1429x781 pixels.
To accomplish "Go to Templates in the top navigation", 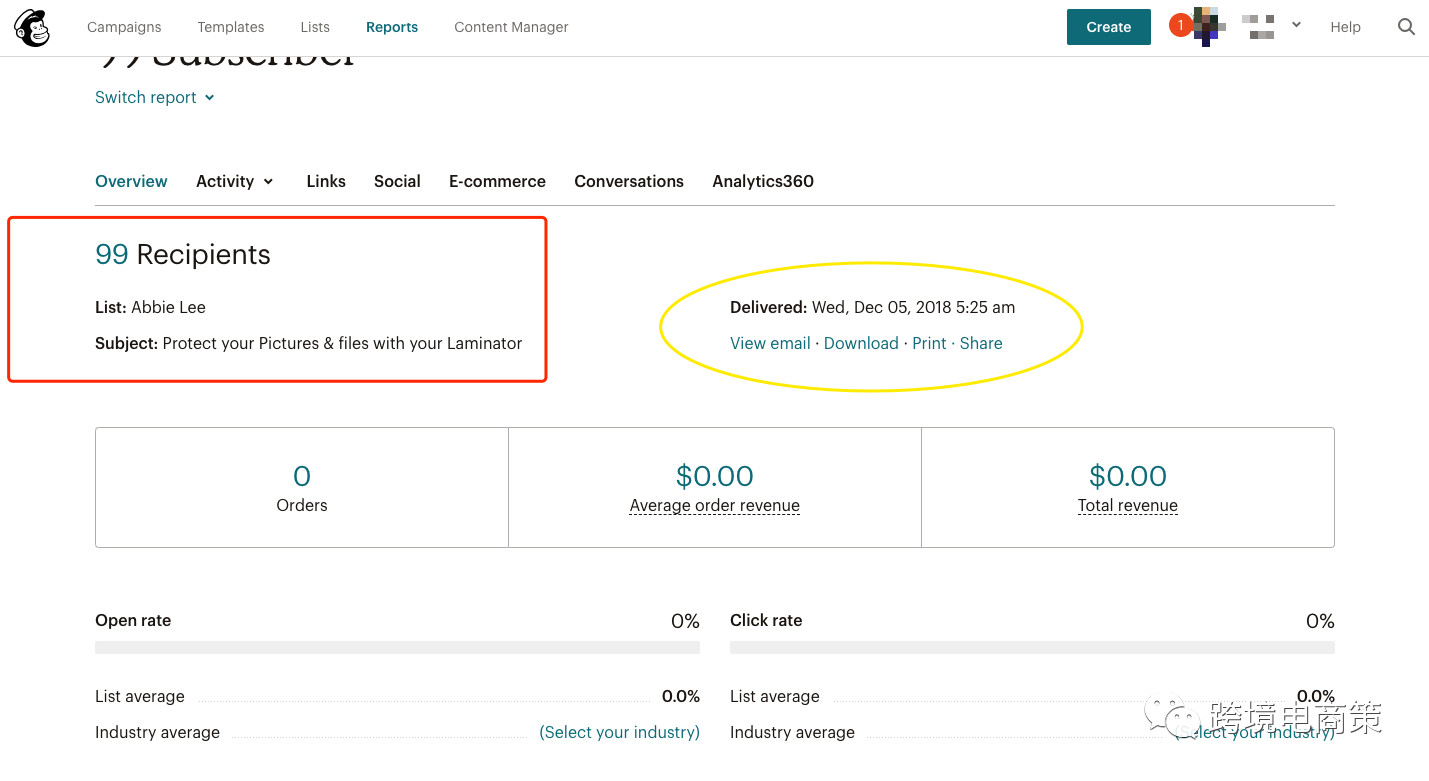I will coord(231,27).
